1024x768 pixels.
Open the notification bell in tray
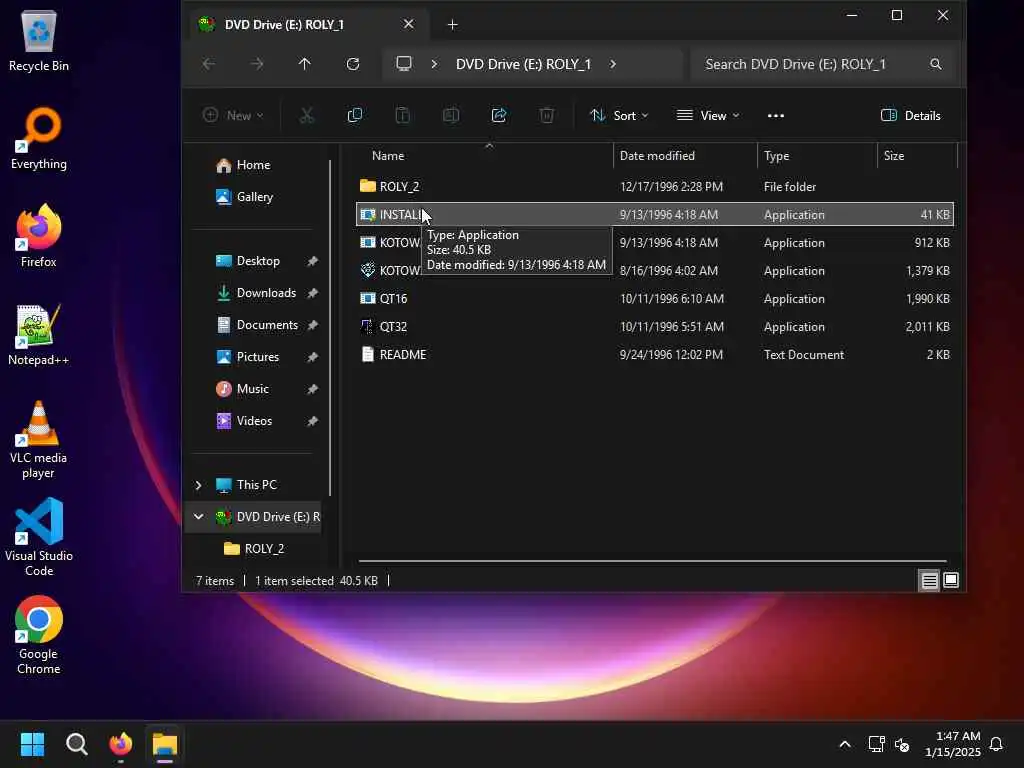point(996,744)
